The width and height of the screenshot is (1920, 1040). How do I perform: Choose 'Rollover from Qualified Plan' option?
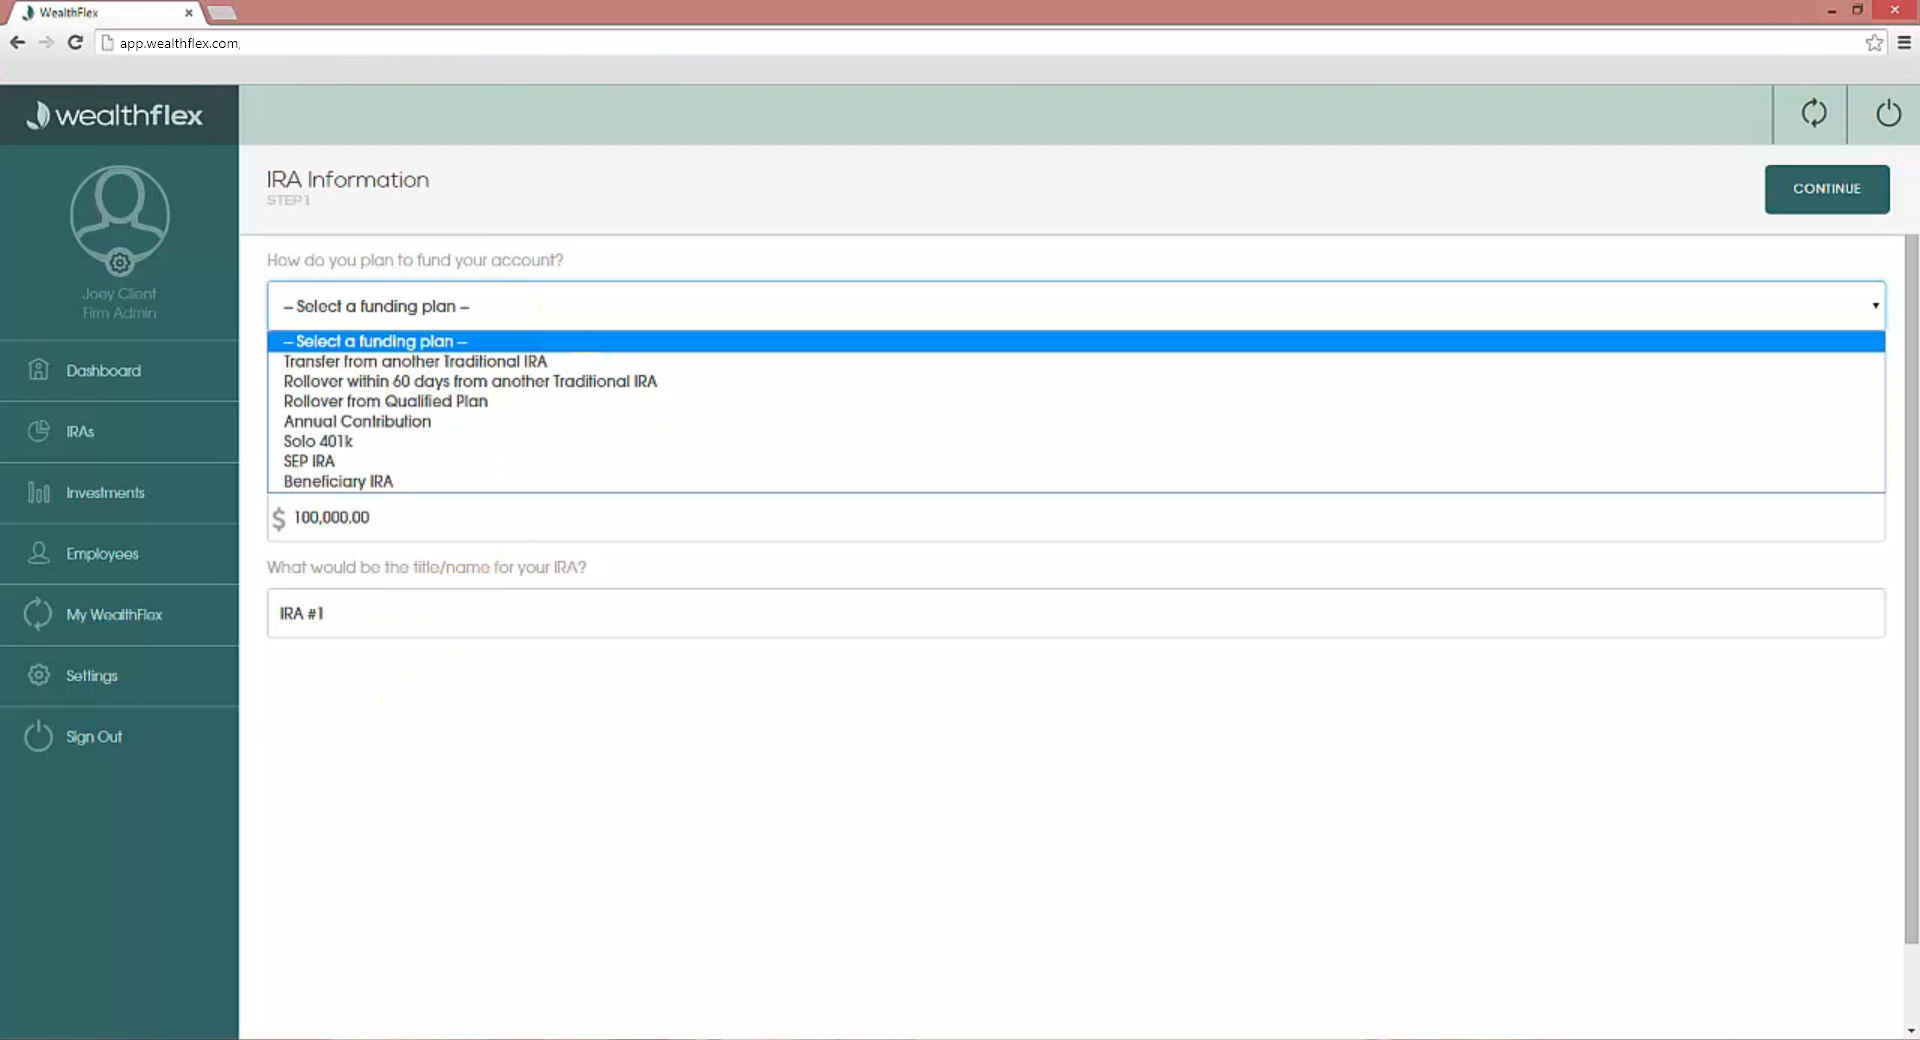click(385, 401)
